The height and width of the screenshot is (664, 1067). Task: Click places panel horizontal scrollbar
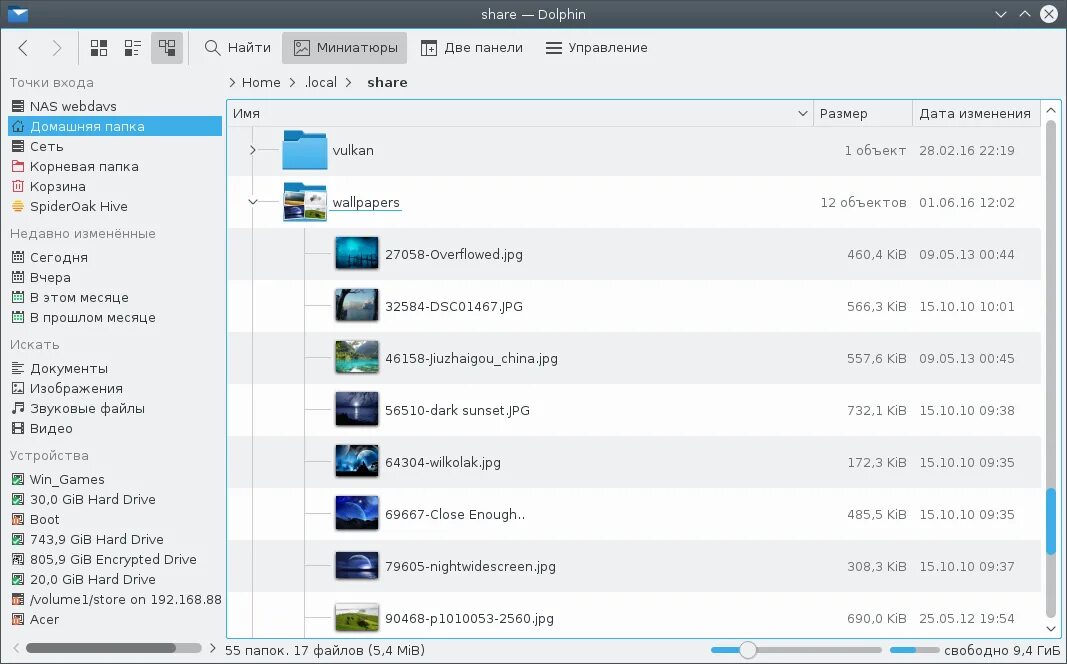pos(100,648)
